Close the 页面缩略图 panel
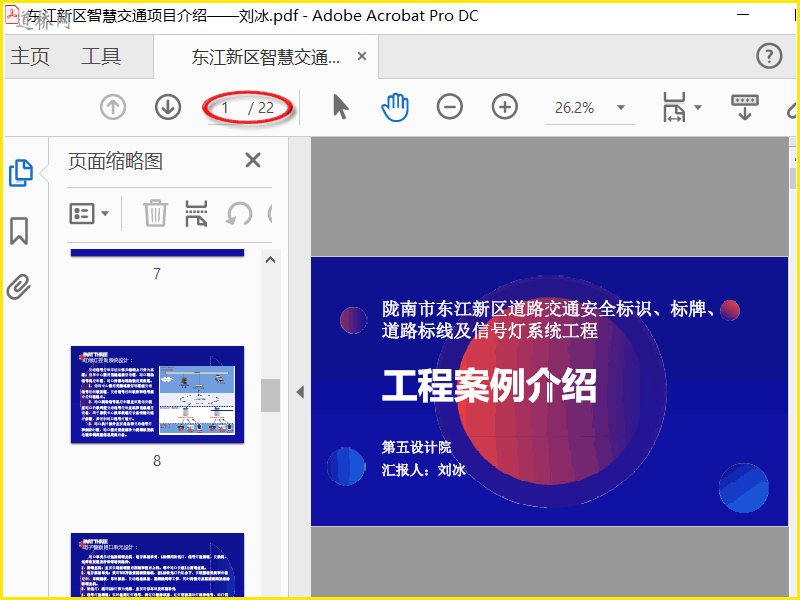Viewport: 800px width, 600px height. 253,160
